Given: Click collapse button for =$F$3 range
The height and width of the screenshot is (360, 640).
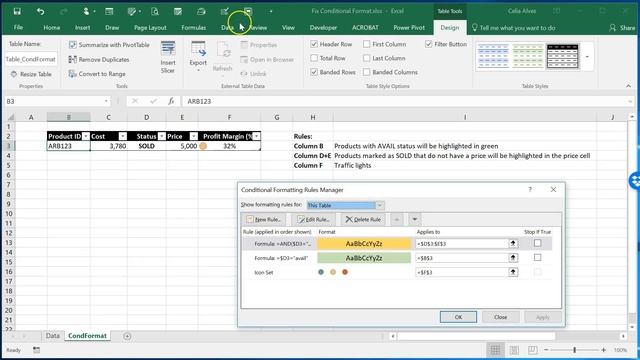Looking at the screenshot, I should pyautogui.click(x=513, y=272).
